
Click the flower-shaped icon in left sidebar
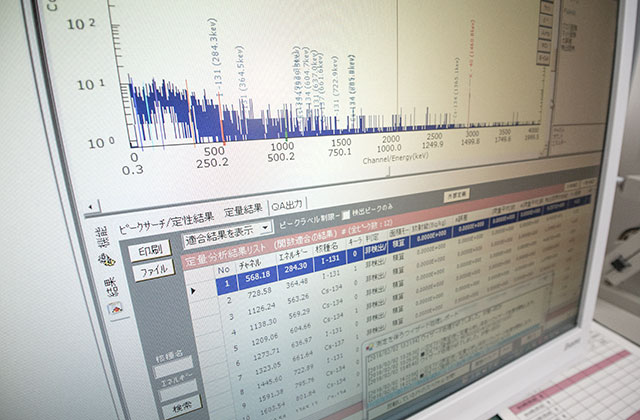104,258
